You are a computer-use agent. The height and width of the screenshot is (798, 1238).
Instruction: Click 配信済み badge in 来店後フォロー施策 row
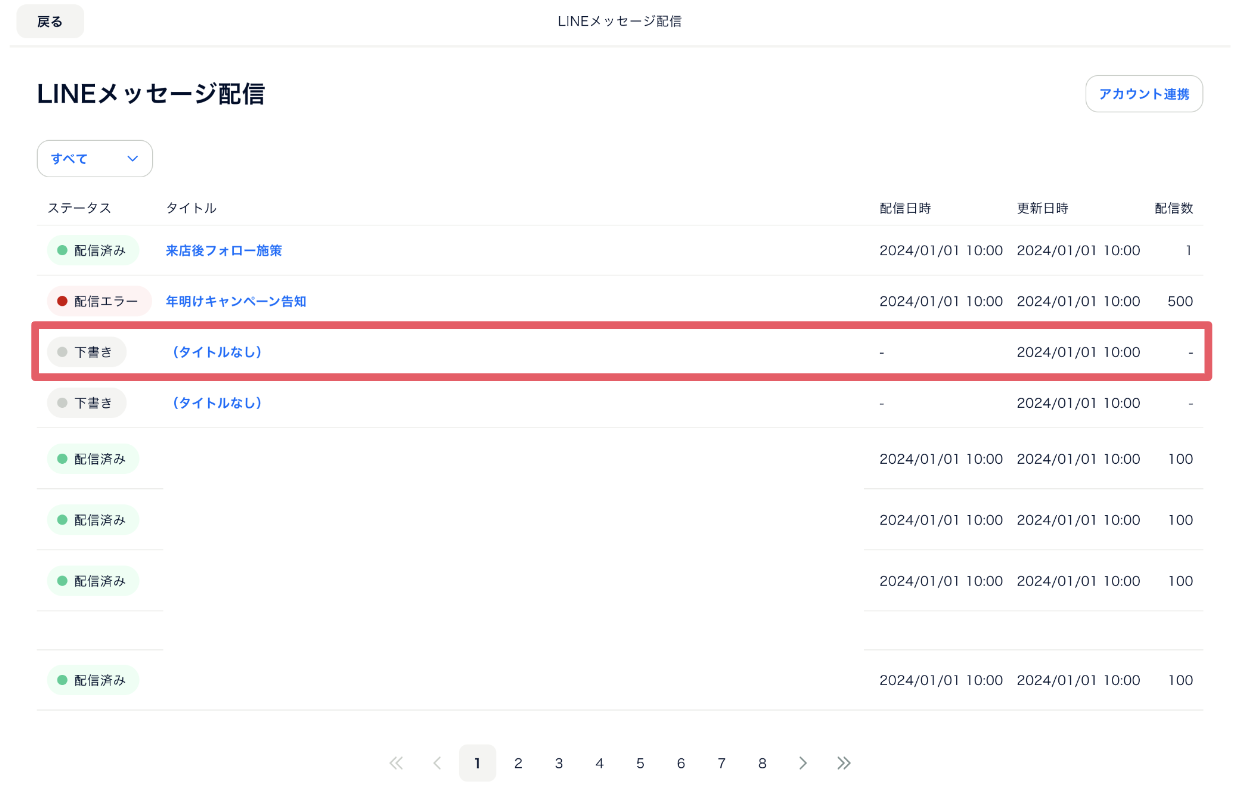point(93,251)
